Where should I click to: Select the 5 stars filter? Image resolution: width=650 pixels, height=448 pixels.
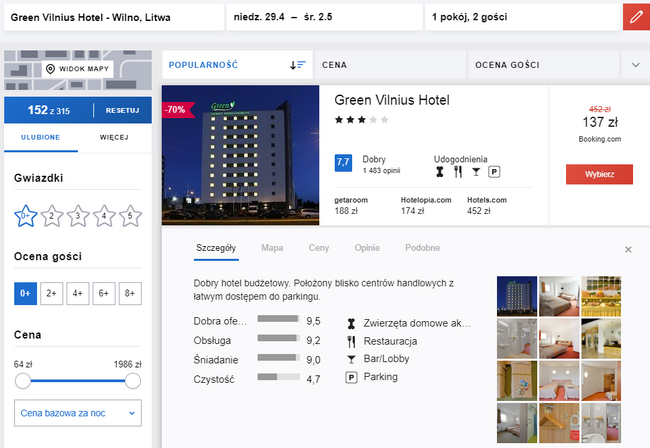pos(130,216)
